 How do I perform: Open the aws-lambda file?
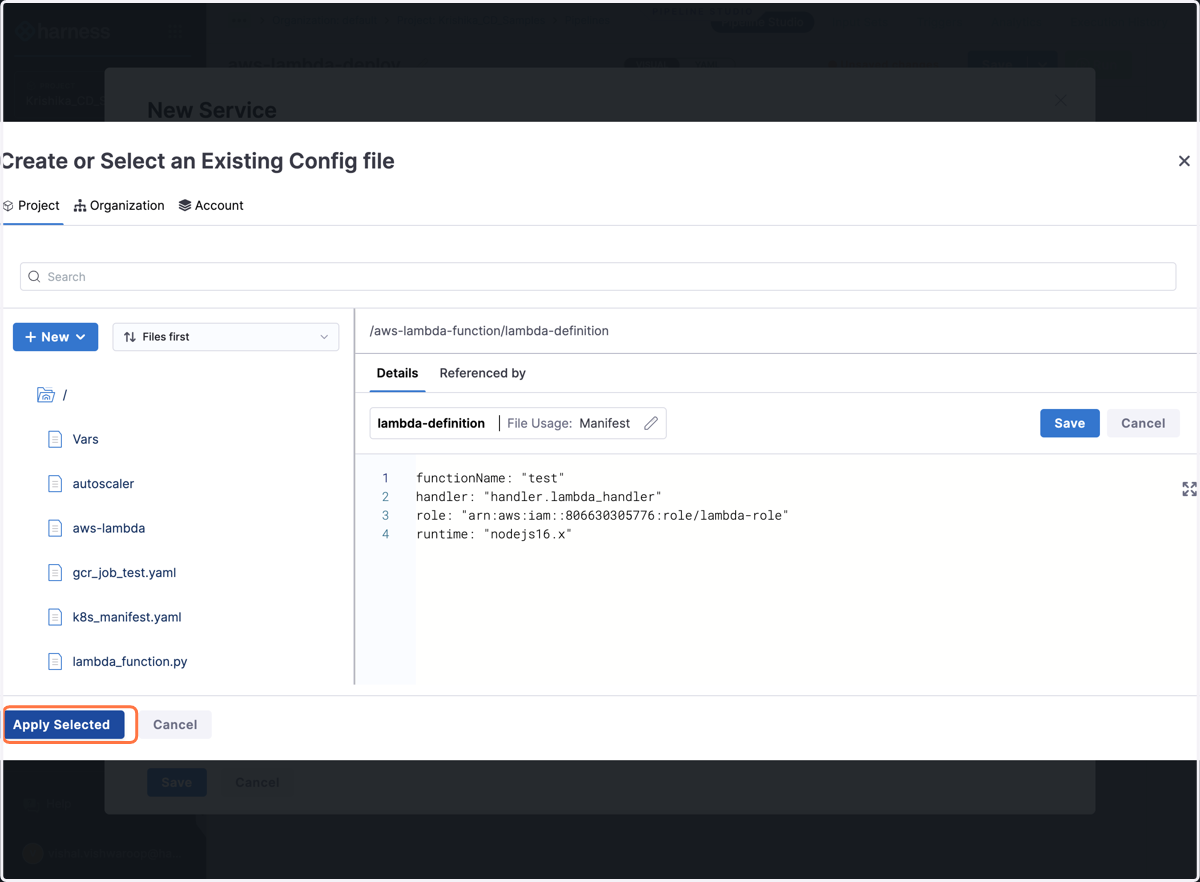[x=109, y=528]
